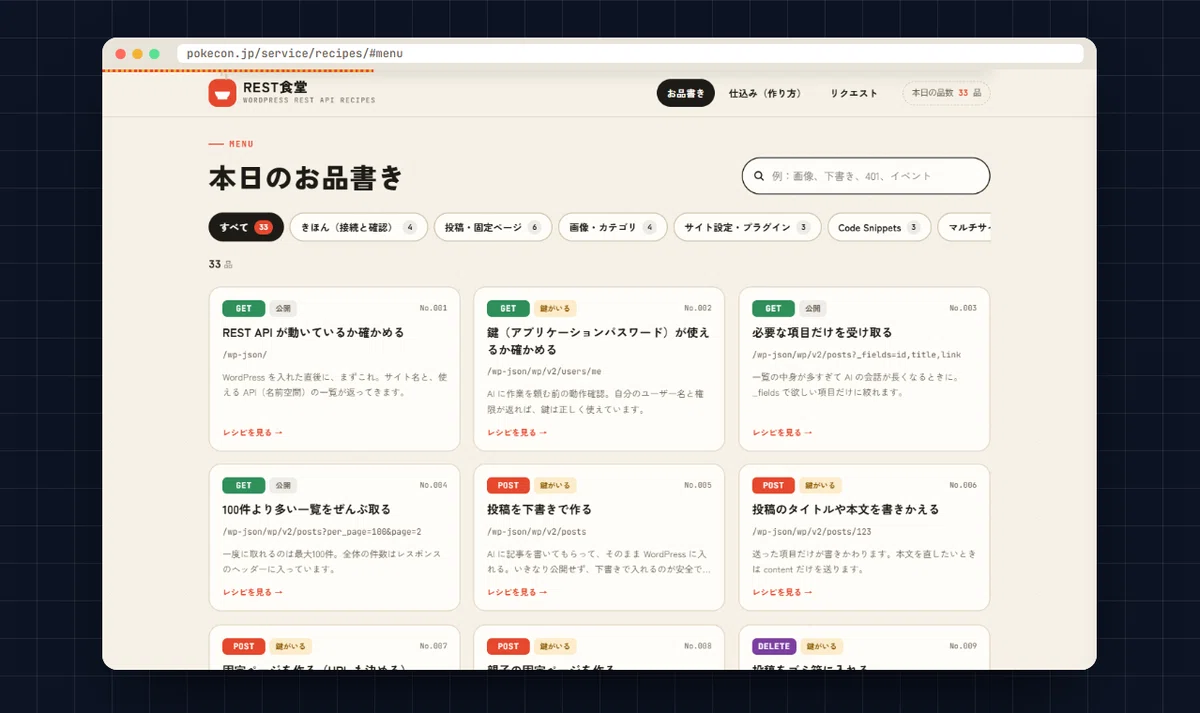Click POST badge on card No.006
The image size is (1200, 713).
click(x=773, y=485)
